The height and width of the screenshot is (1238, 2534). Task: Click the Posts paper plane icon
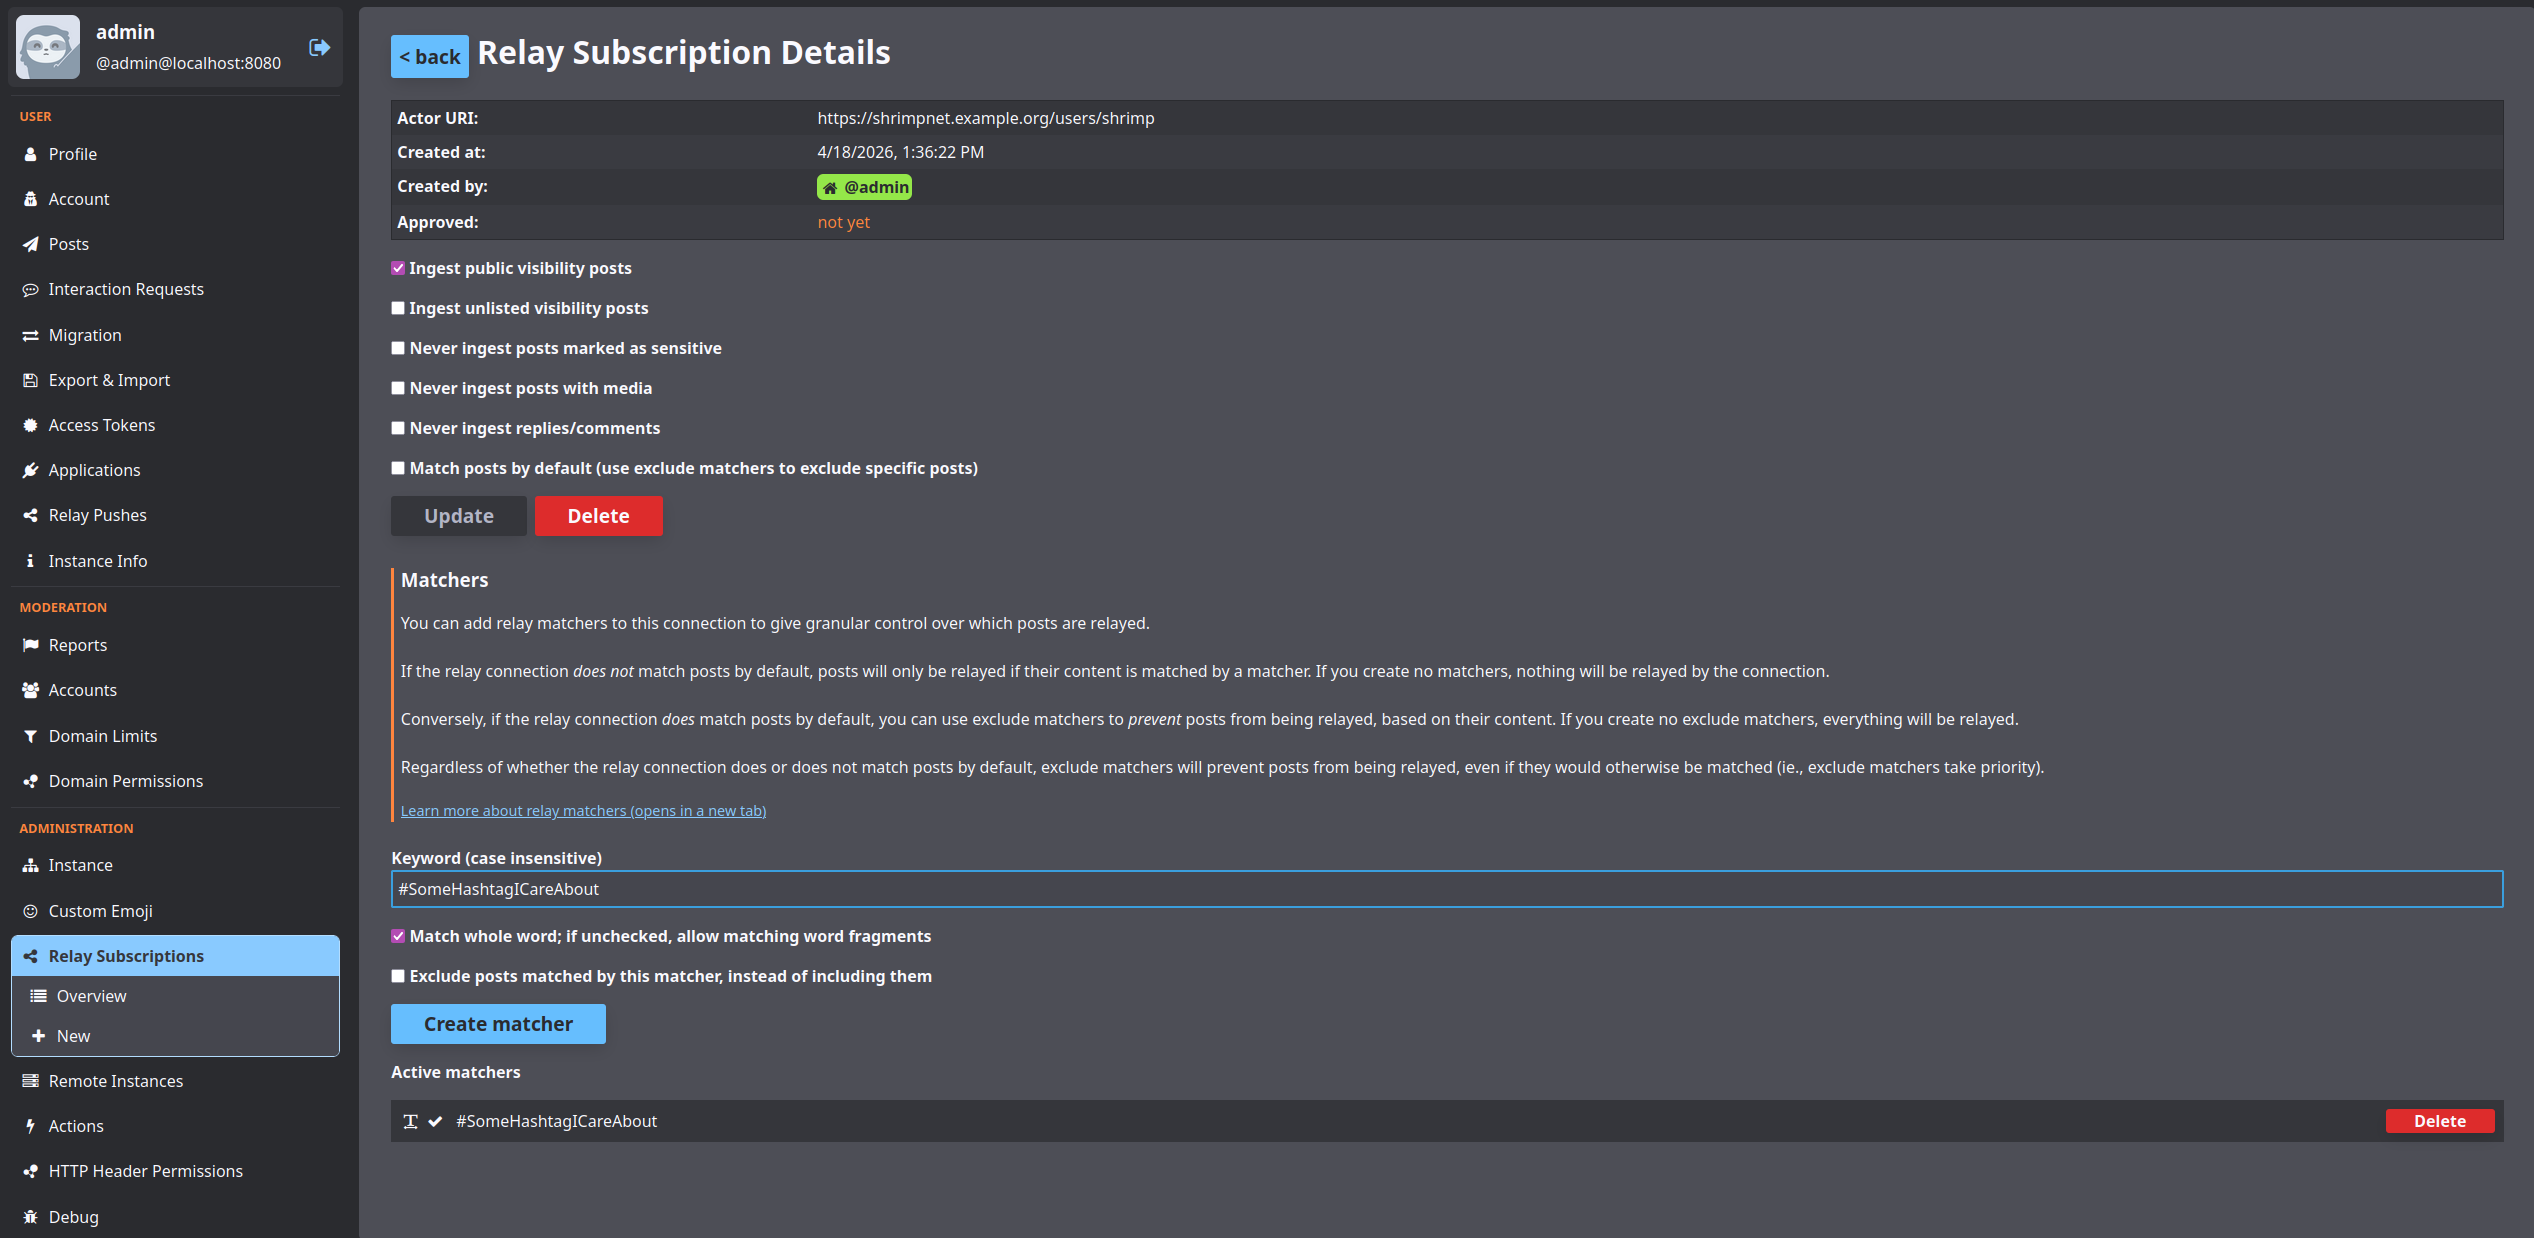30,244
